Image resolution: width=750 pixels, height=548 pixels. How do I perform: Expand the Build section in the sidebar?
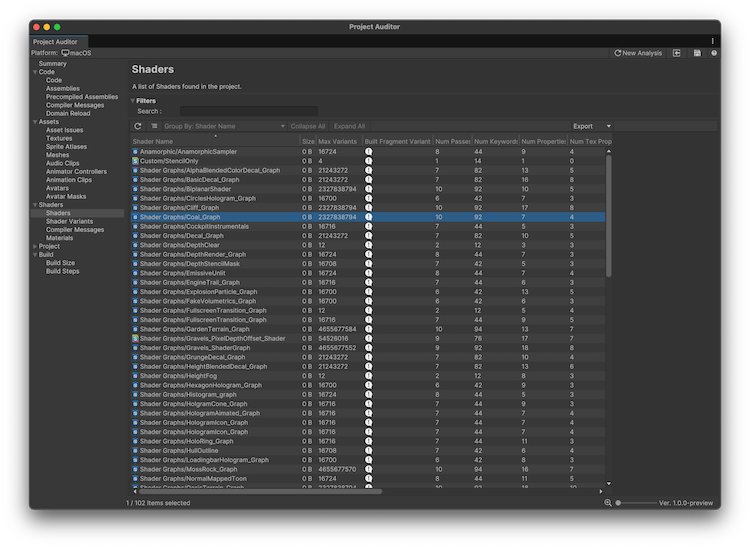[35, 254]
